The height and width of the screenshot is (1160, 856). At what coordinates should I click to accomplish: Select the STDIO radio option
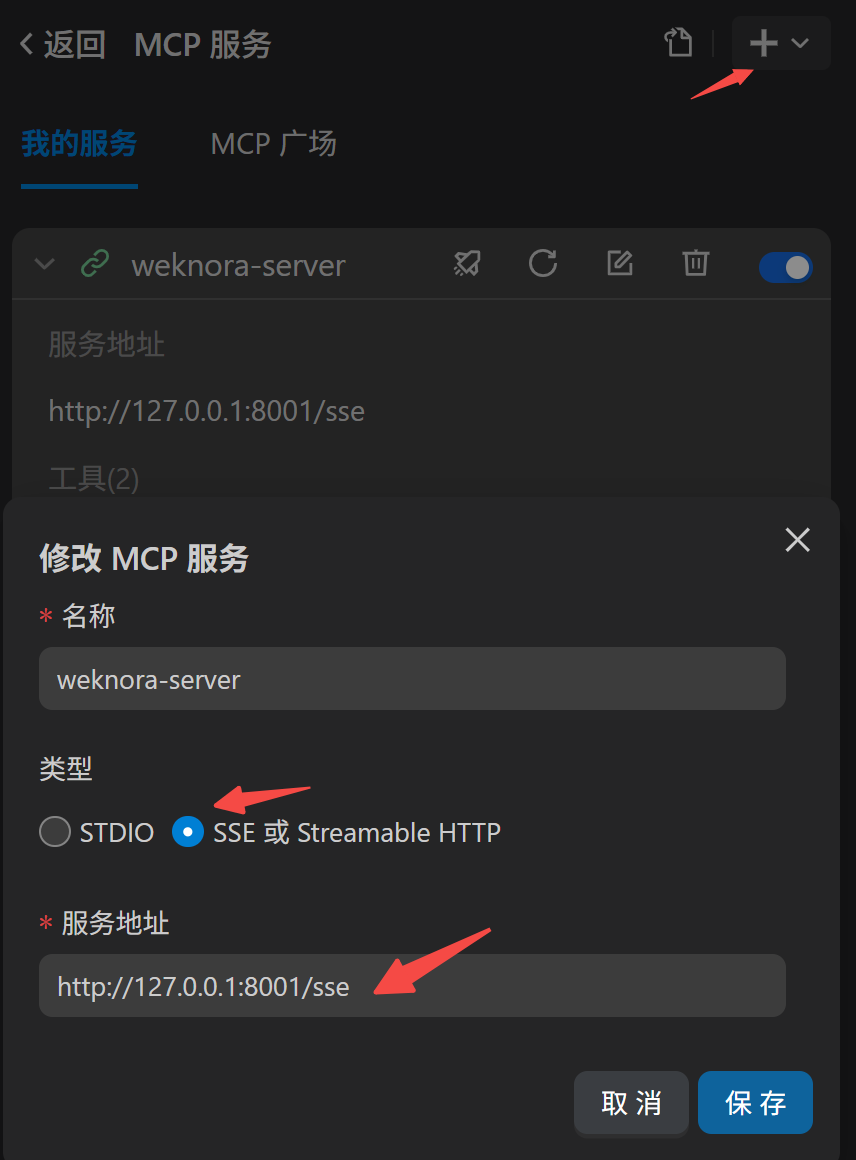tap(55, 832)
